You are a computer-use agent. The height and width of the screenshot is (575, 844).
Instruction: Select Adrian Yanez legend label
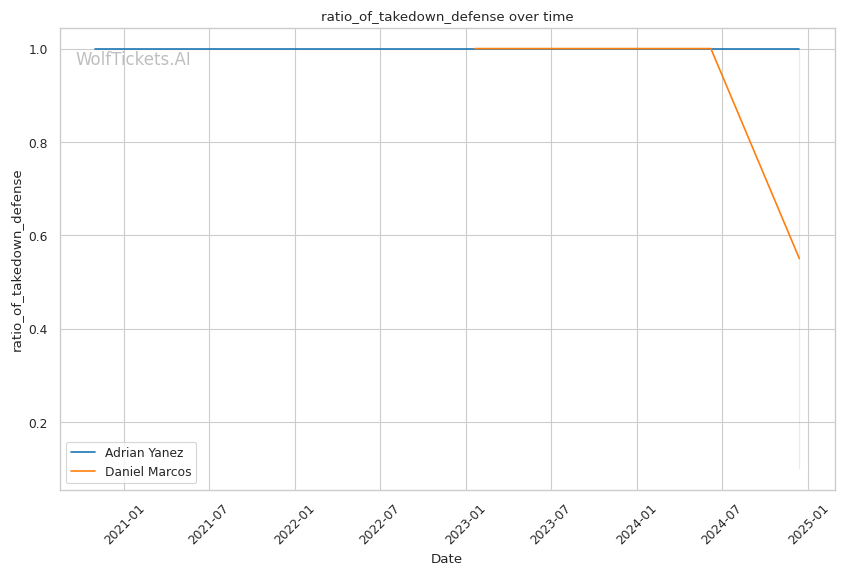(144, 453)
